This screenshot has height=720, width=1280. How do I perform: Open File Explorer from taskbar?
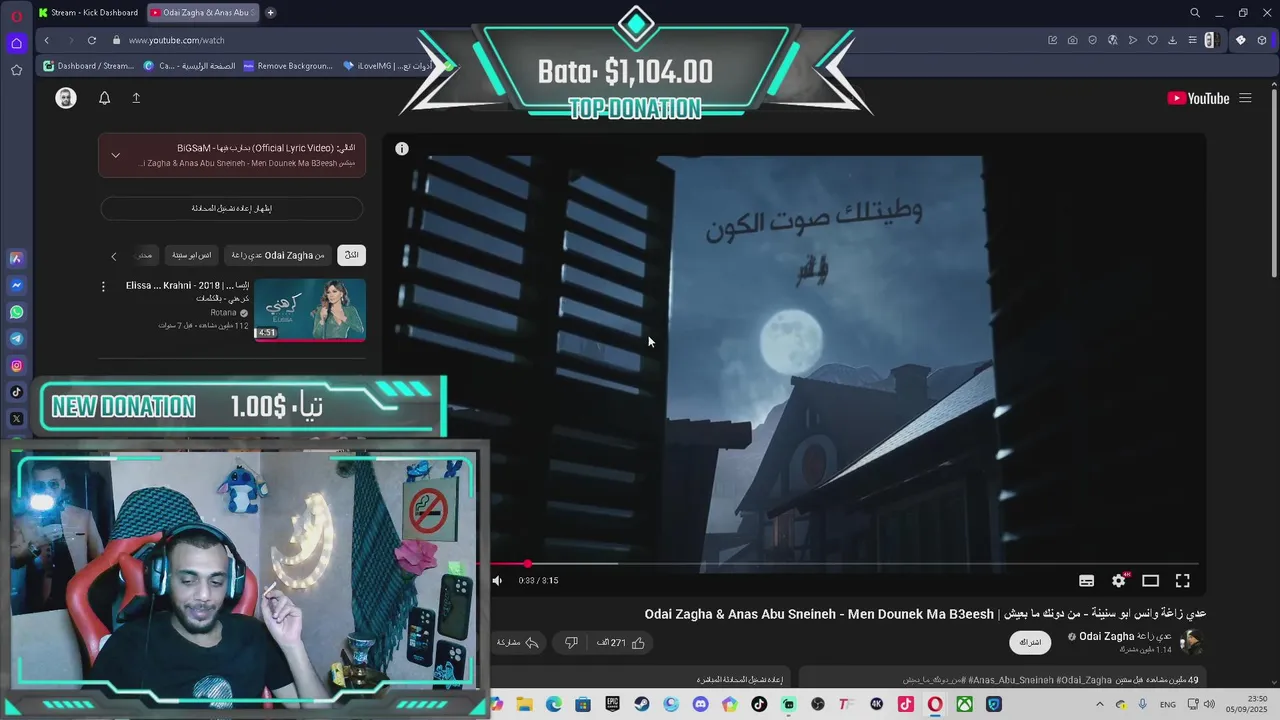(524, 704)
